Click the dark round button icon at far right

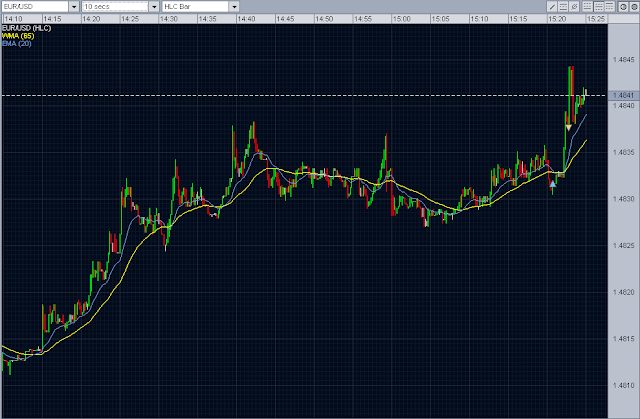(x=634, y=7)
